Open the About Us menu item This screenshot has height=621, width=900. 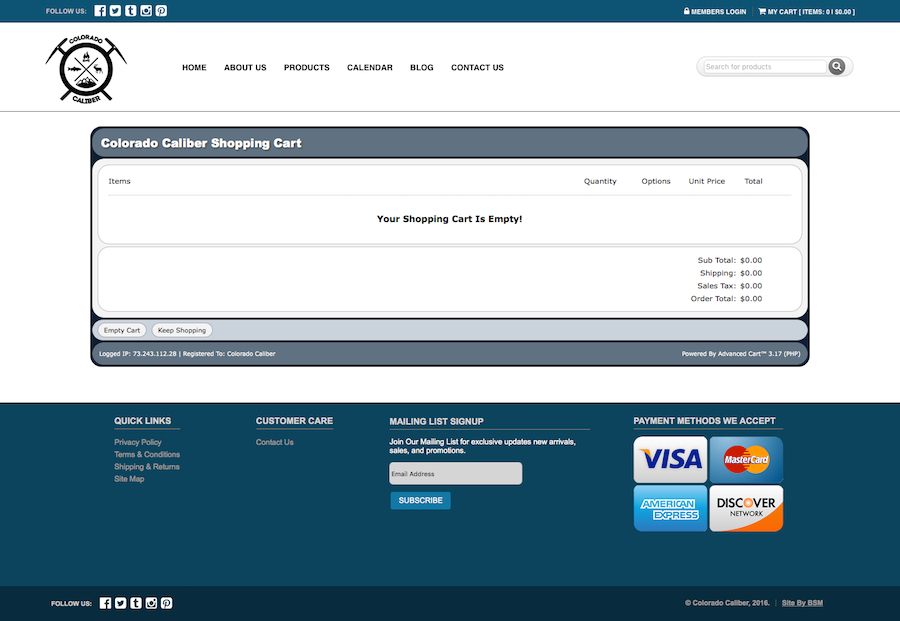[245, 68]
